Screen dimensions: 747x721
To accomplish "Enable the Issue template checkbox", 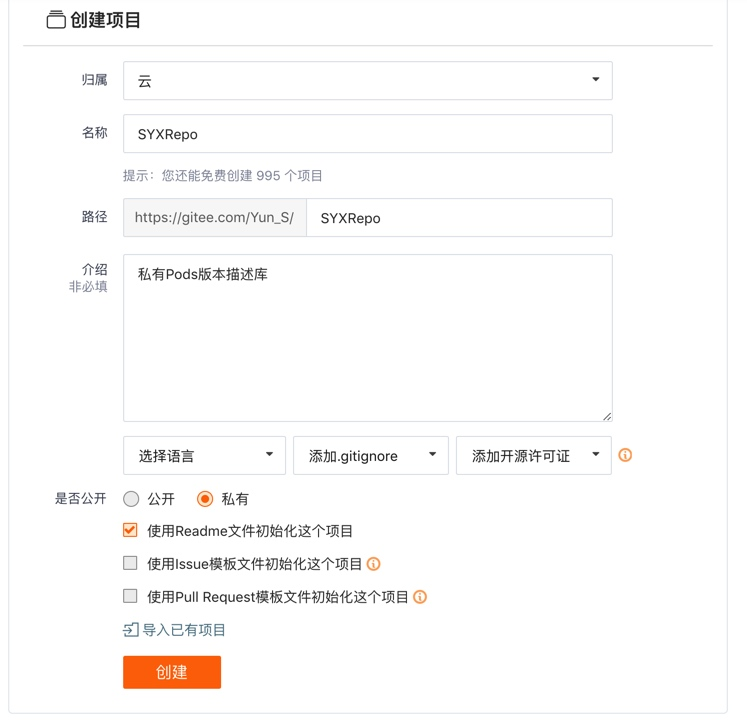I will pyautogui.click(x=130, y=563).
